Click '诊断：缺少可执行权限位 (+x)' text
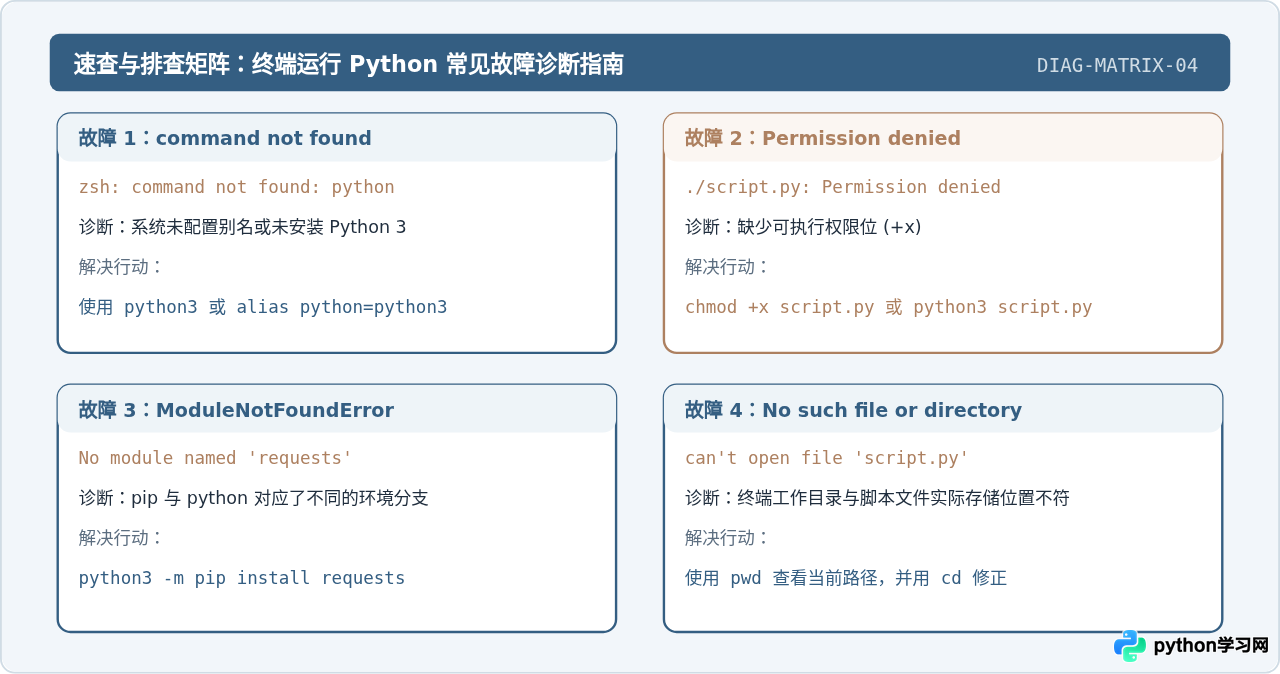The width and height of the screenshot is (1280, 674). [x=803, y=227]
